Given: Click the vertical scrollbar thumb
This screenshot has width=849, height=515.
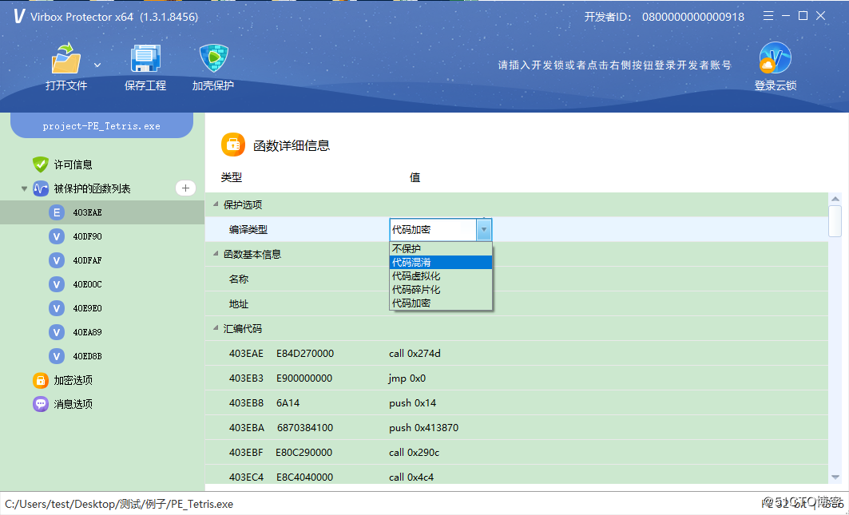Looking at the screenshot, I should (835, 221).
